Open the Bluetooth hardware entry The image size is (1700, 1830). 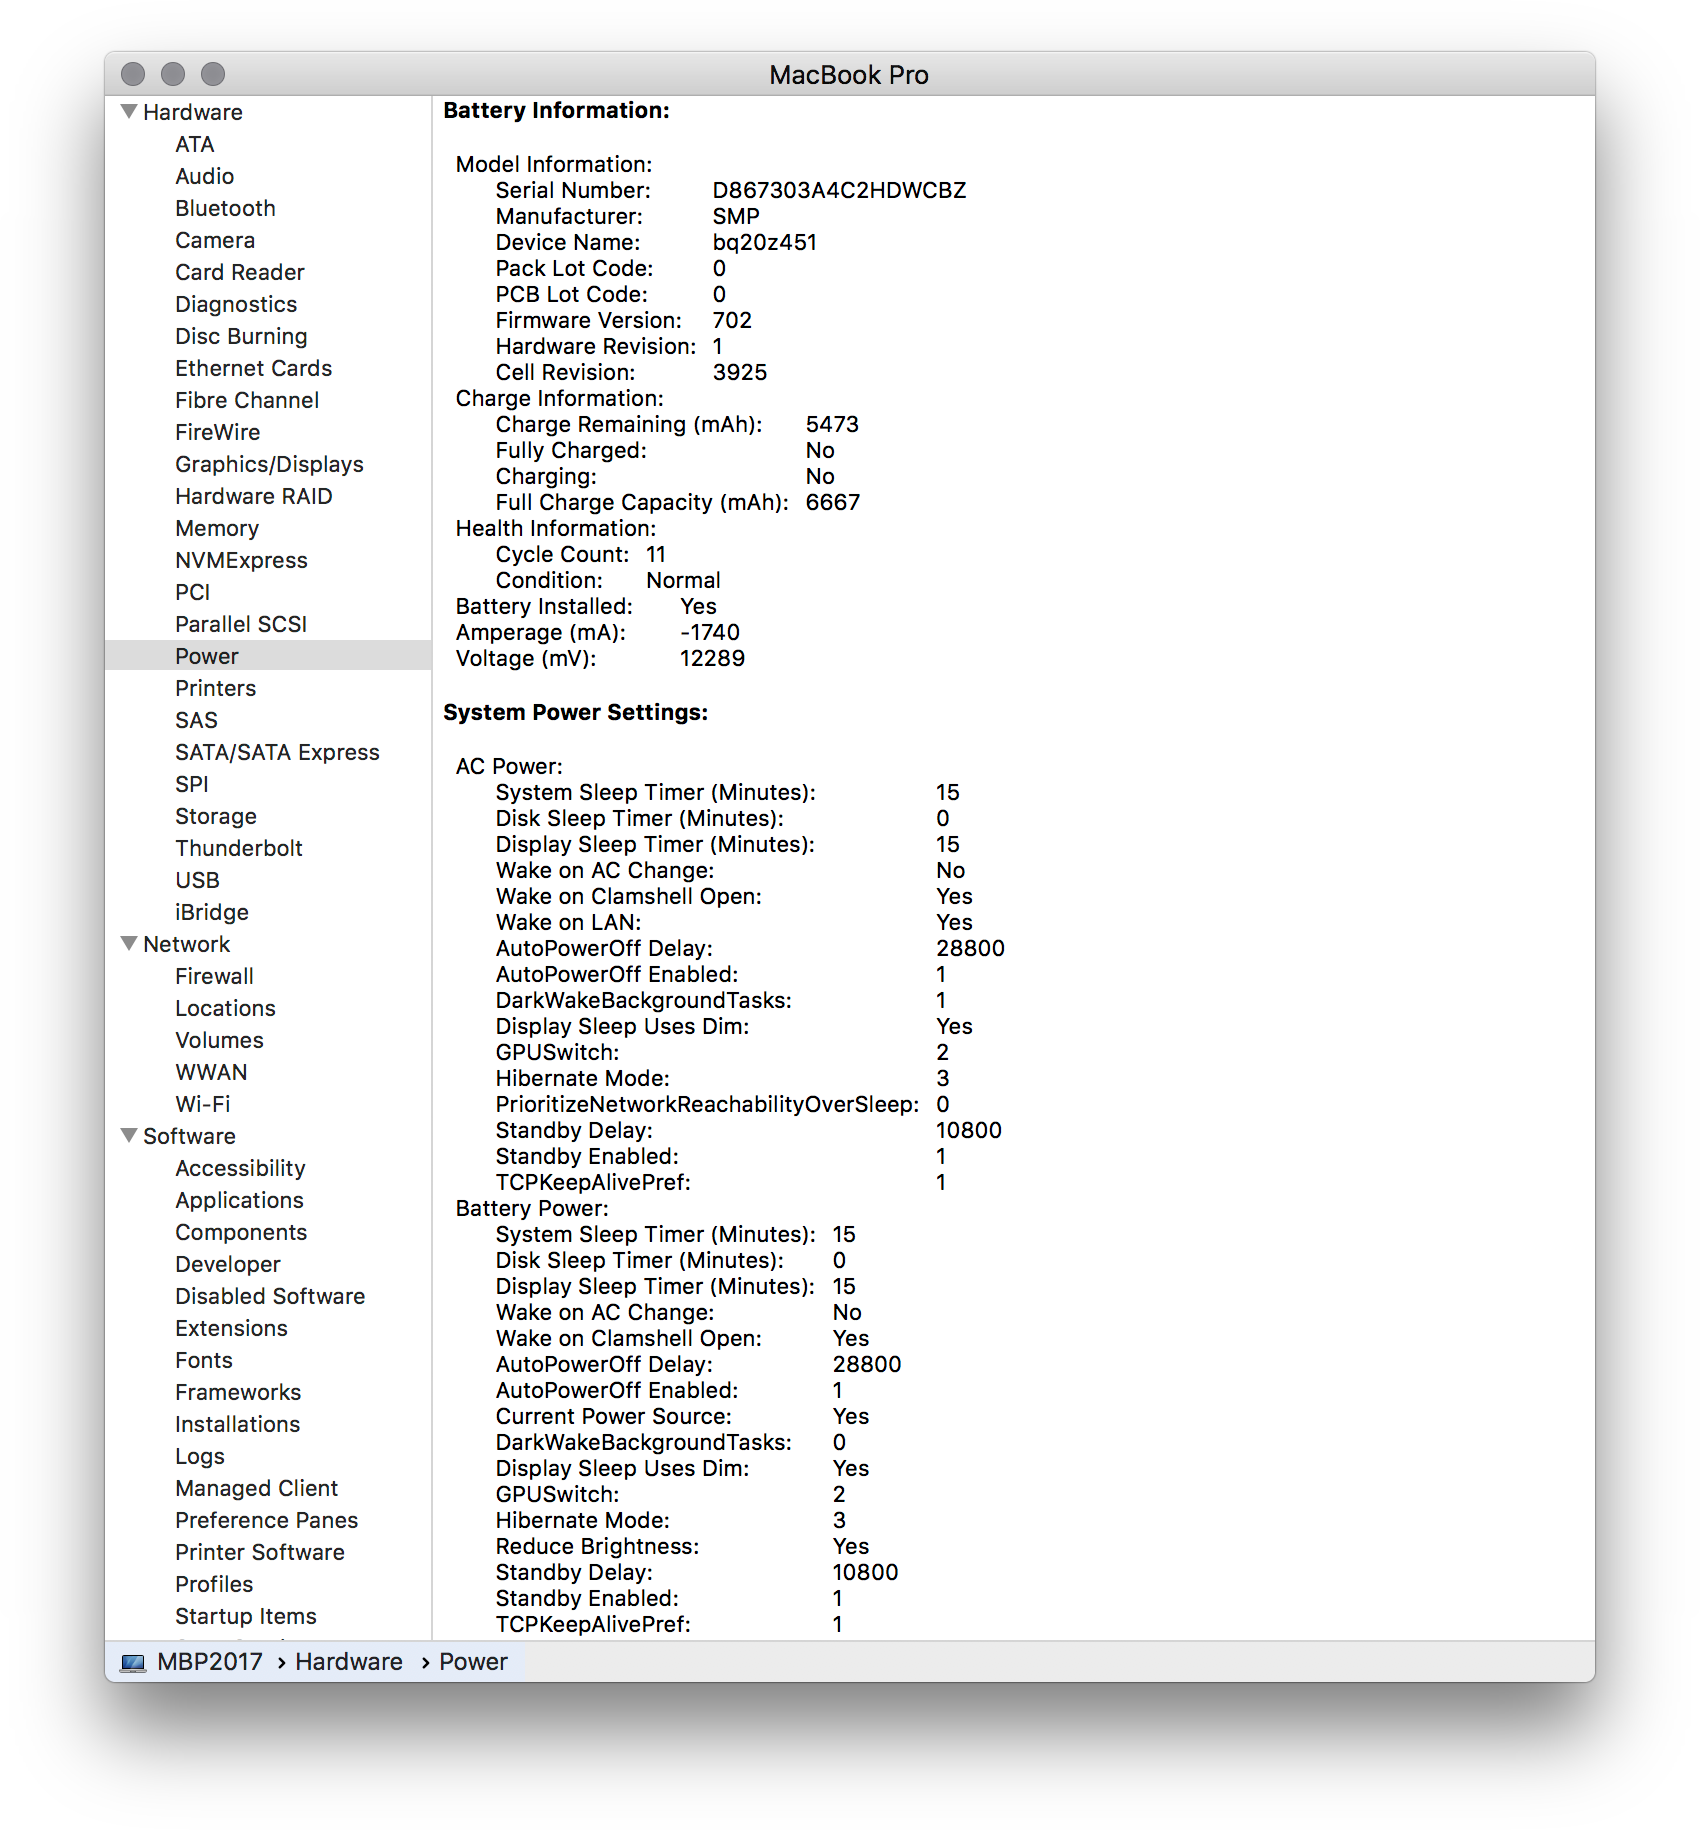click(x=225, y=208)
